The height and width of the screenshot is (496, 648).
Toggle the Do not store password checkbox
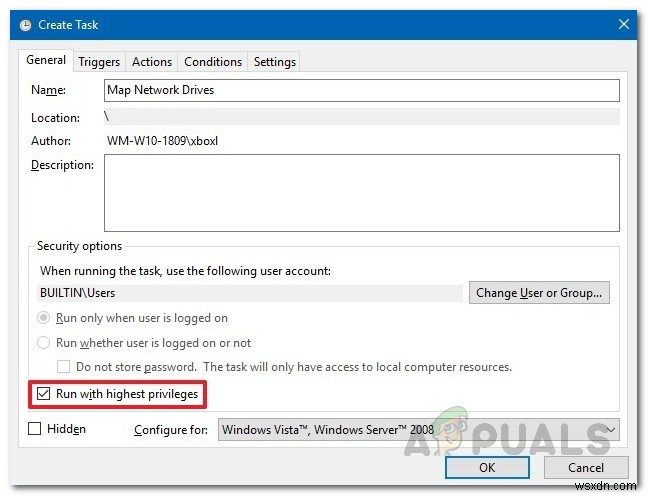click(63, 367)
